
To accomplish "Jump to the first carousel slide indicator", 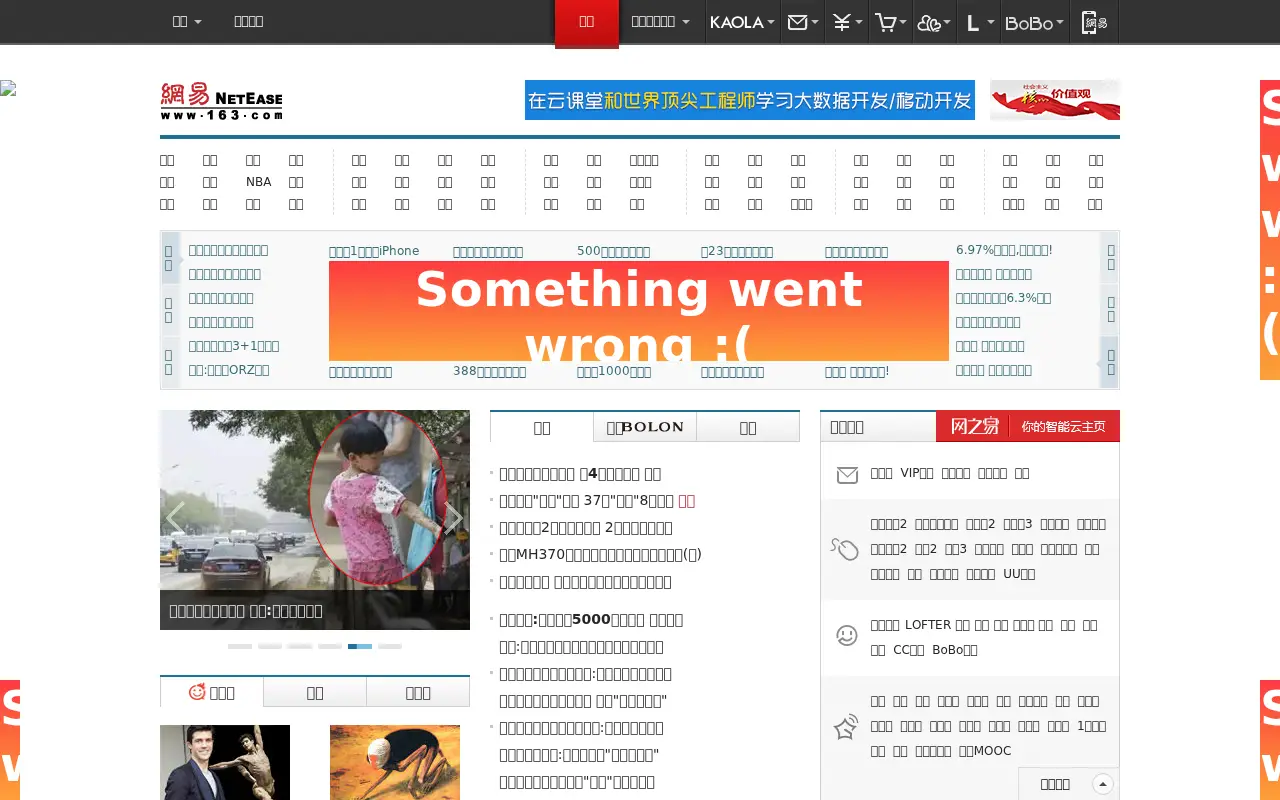I will 240,647.
